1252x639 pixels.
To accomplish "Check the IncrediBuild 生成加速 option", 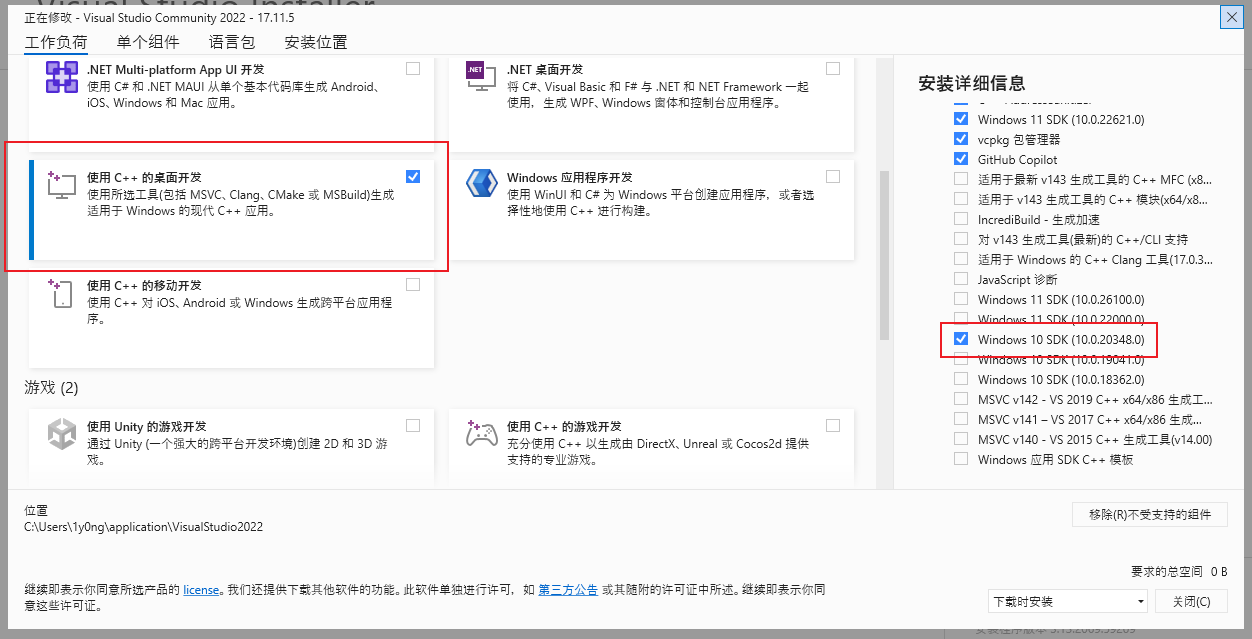I will tap(961, 219).
